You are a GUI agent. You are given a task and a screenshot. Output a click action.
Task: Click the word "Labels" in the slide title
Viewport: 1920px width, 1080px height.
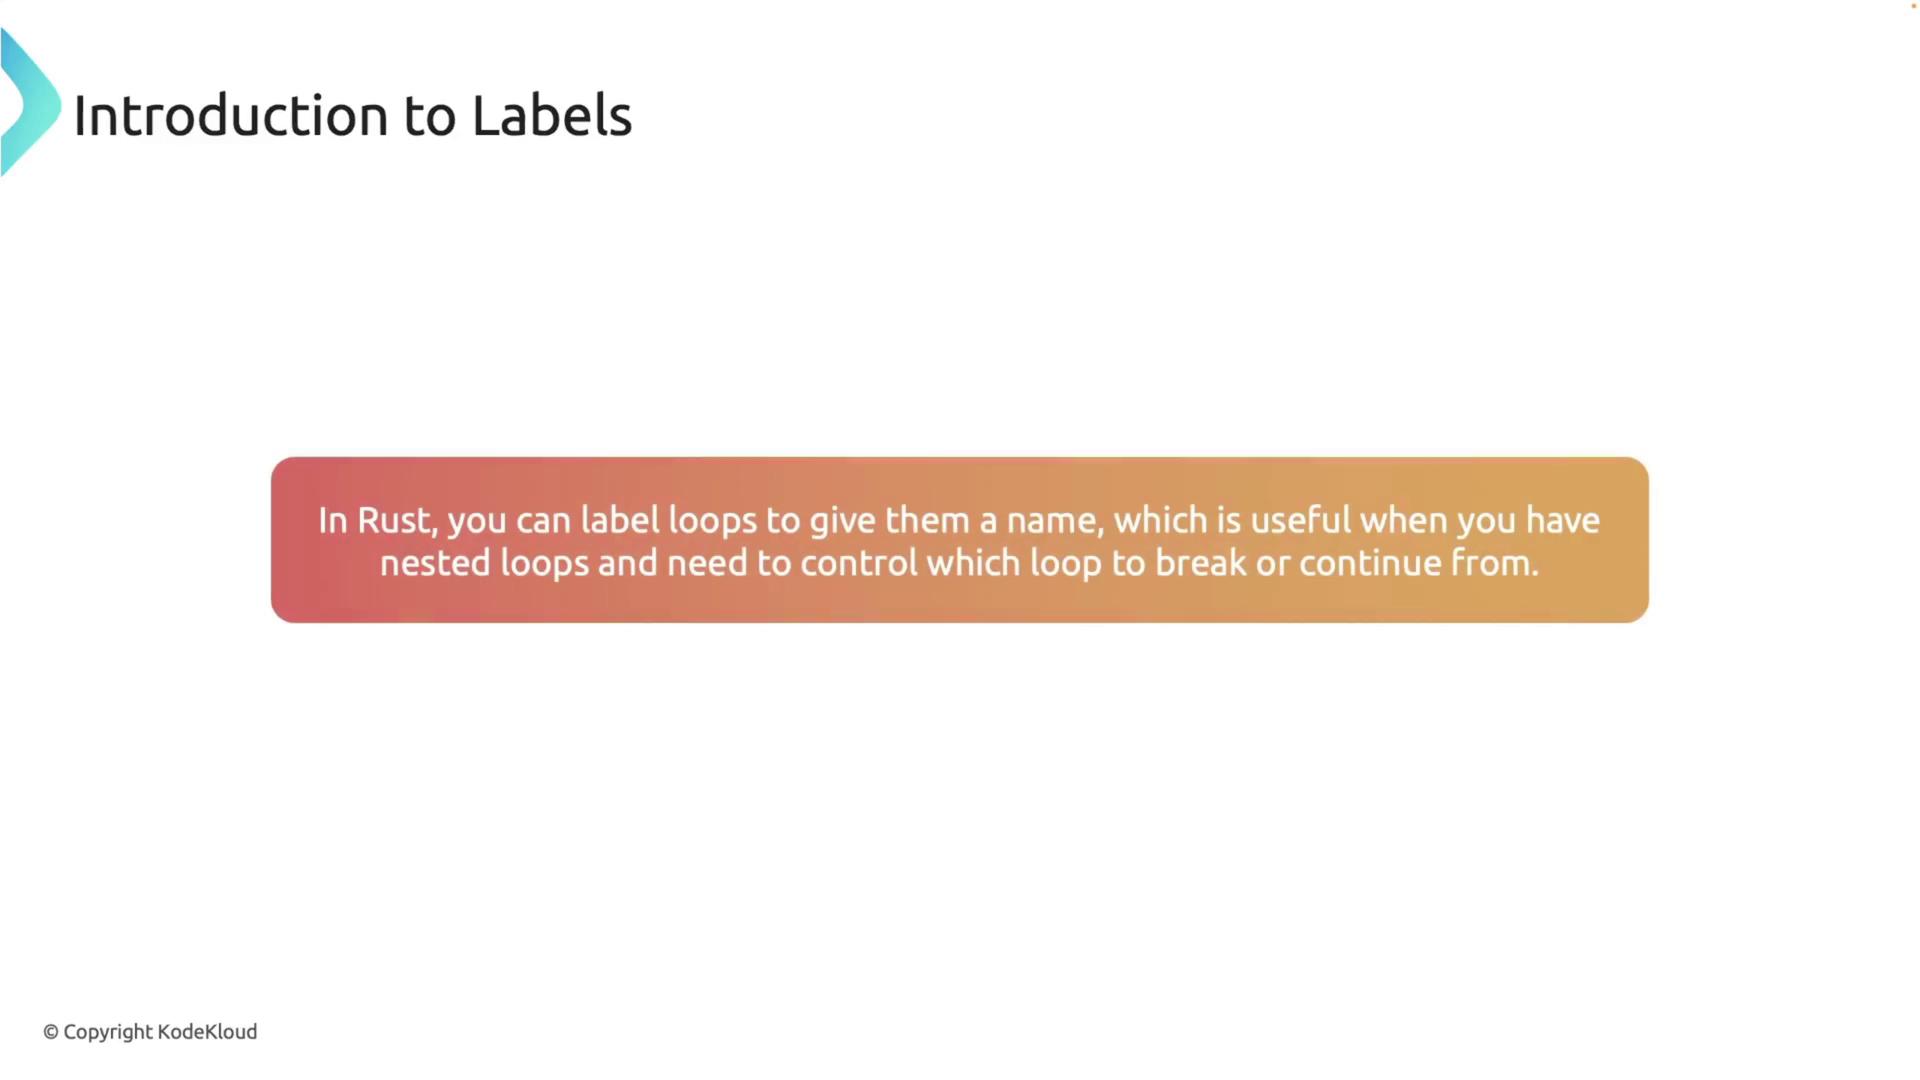coord(551,116)
